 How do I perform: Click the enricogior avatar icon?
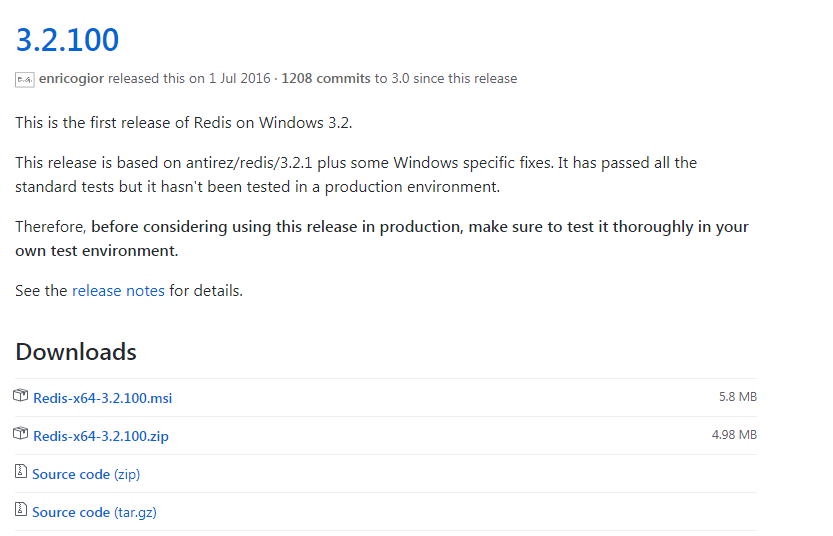click(25, 79)
